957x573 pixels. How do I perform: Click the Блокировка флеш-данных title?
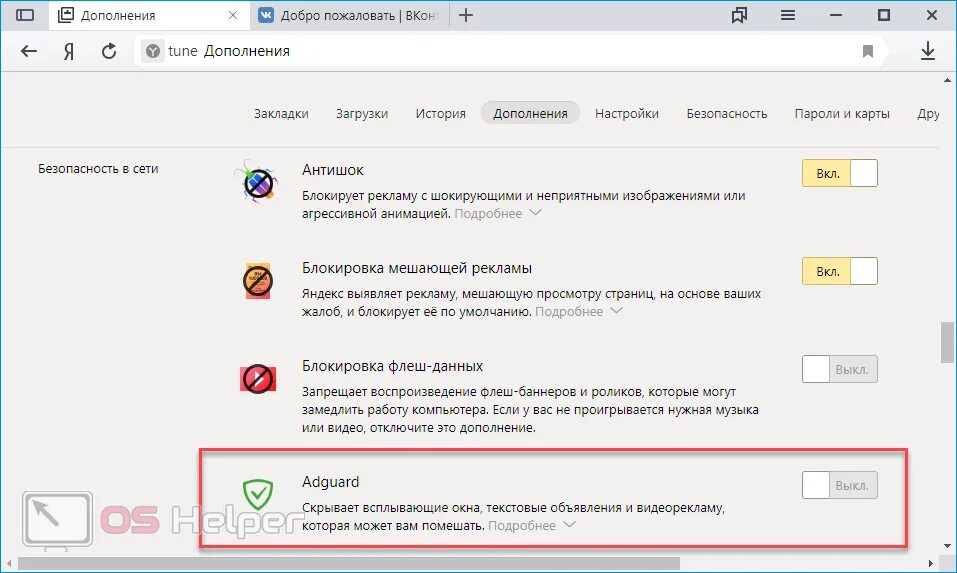click(x=392, y=366)
